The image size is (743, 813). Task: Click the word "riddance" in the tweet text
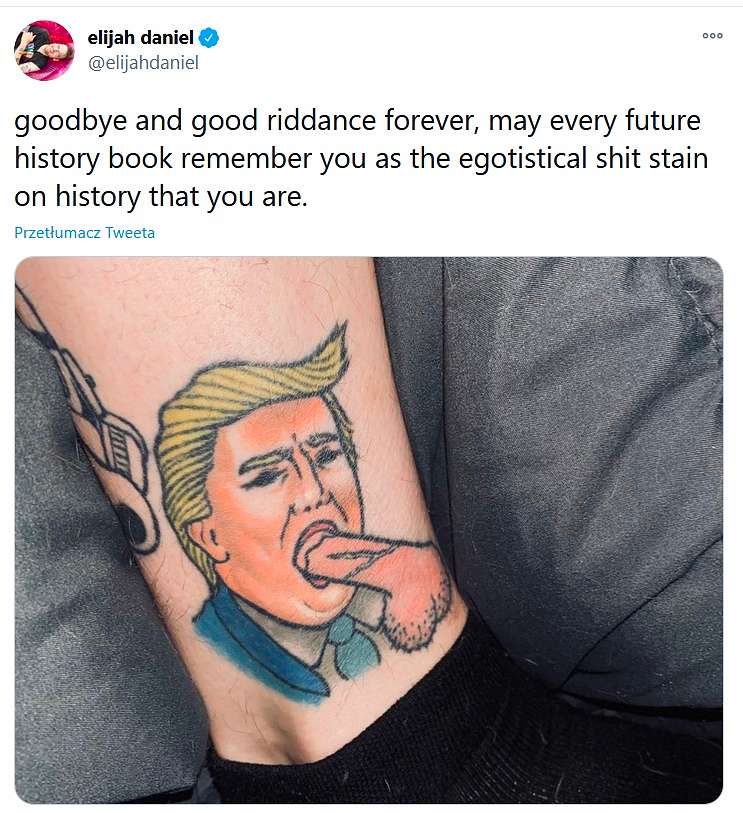point(321,120)
